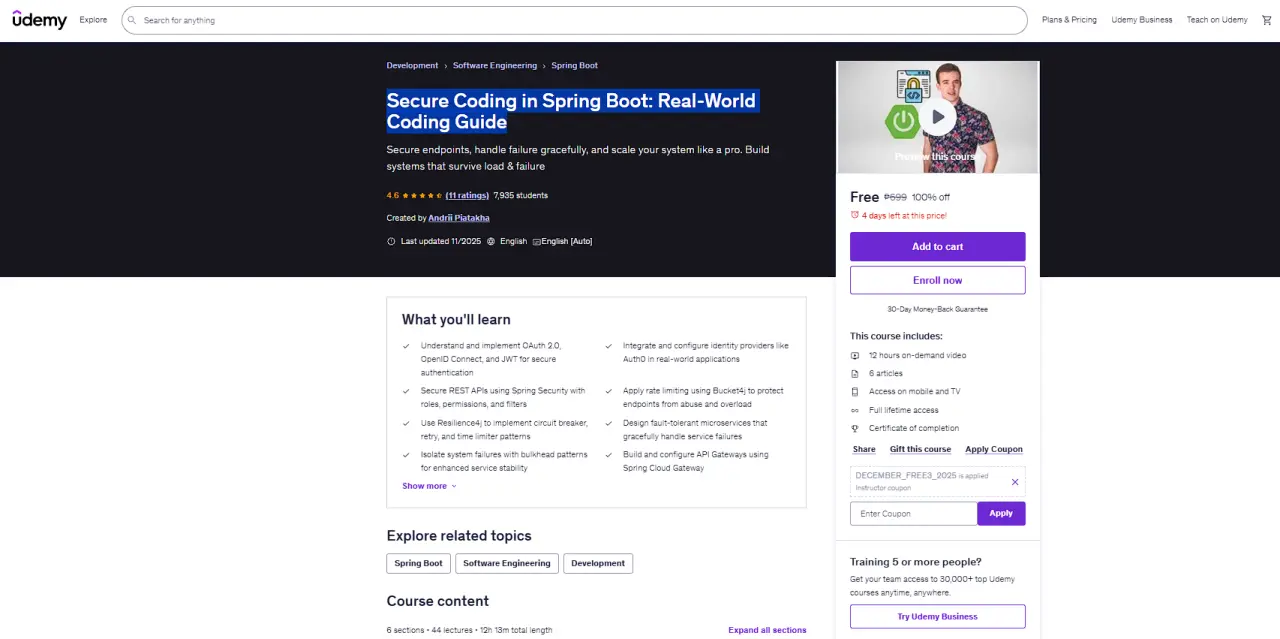Open the 11 ratings link

(x=467, y=196)
